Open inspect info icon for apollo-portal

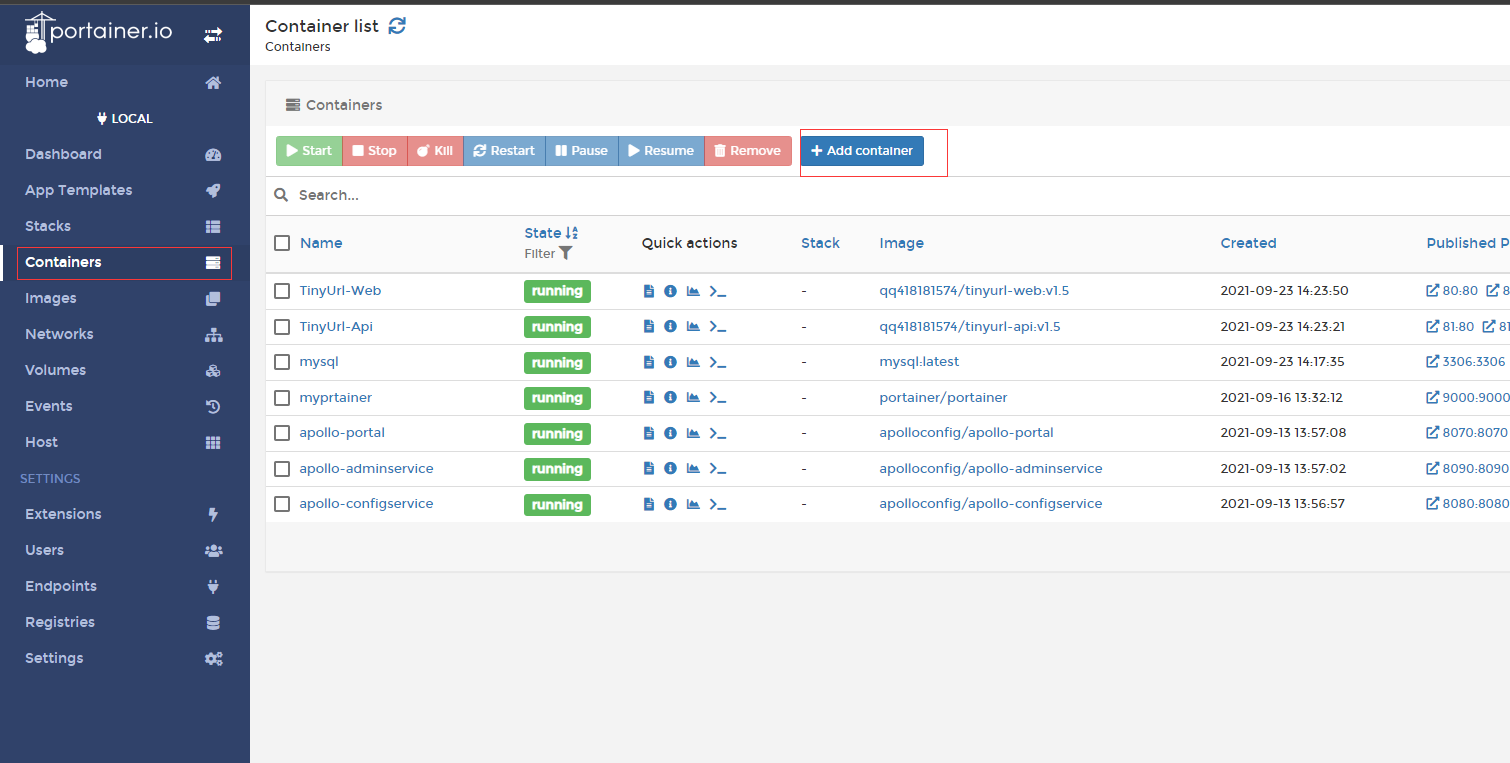(x=670, y=433)
